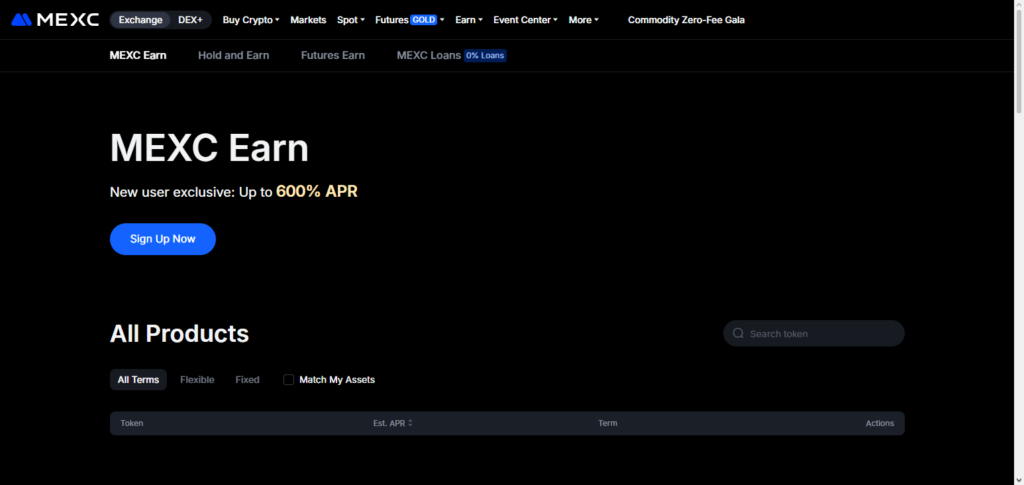Click the search magnifier icon
Viewport: 1024px width, 485px height.
tap(738, 333)
